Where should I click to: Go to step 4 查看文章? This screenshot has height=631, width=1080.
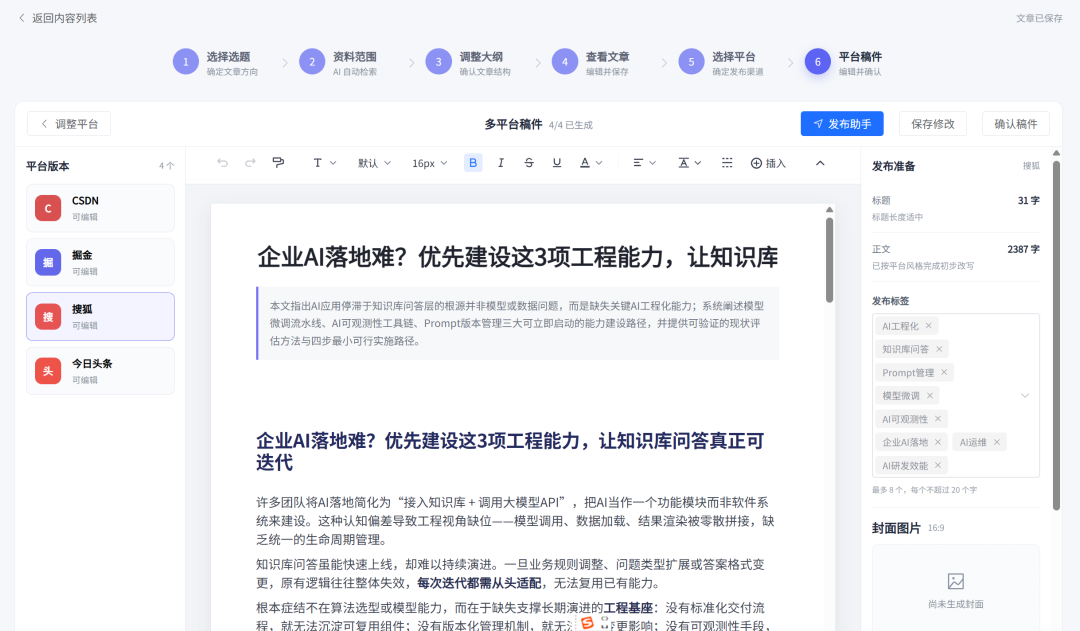(591, 62)
